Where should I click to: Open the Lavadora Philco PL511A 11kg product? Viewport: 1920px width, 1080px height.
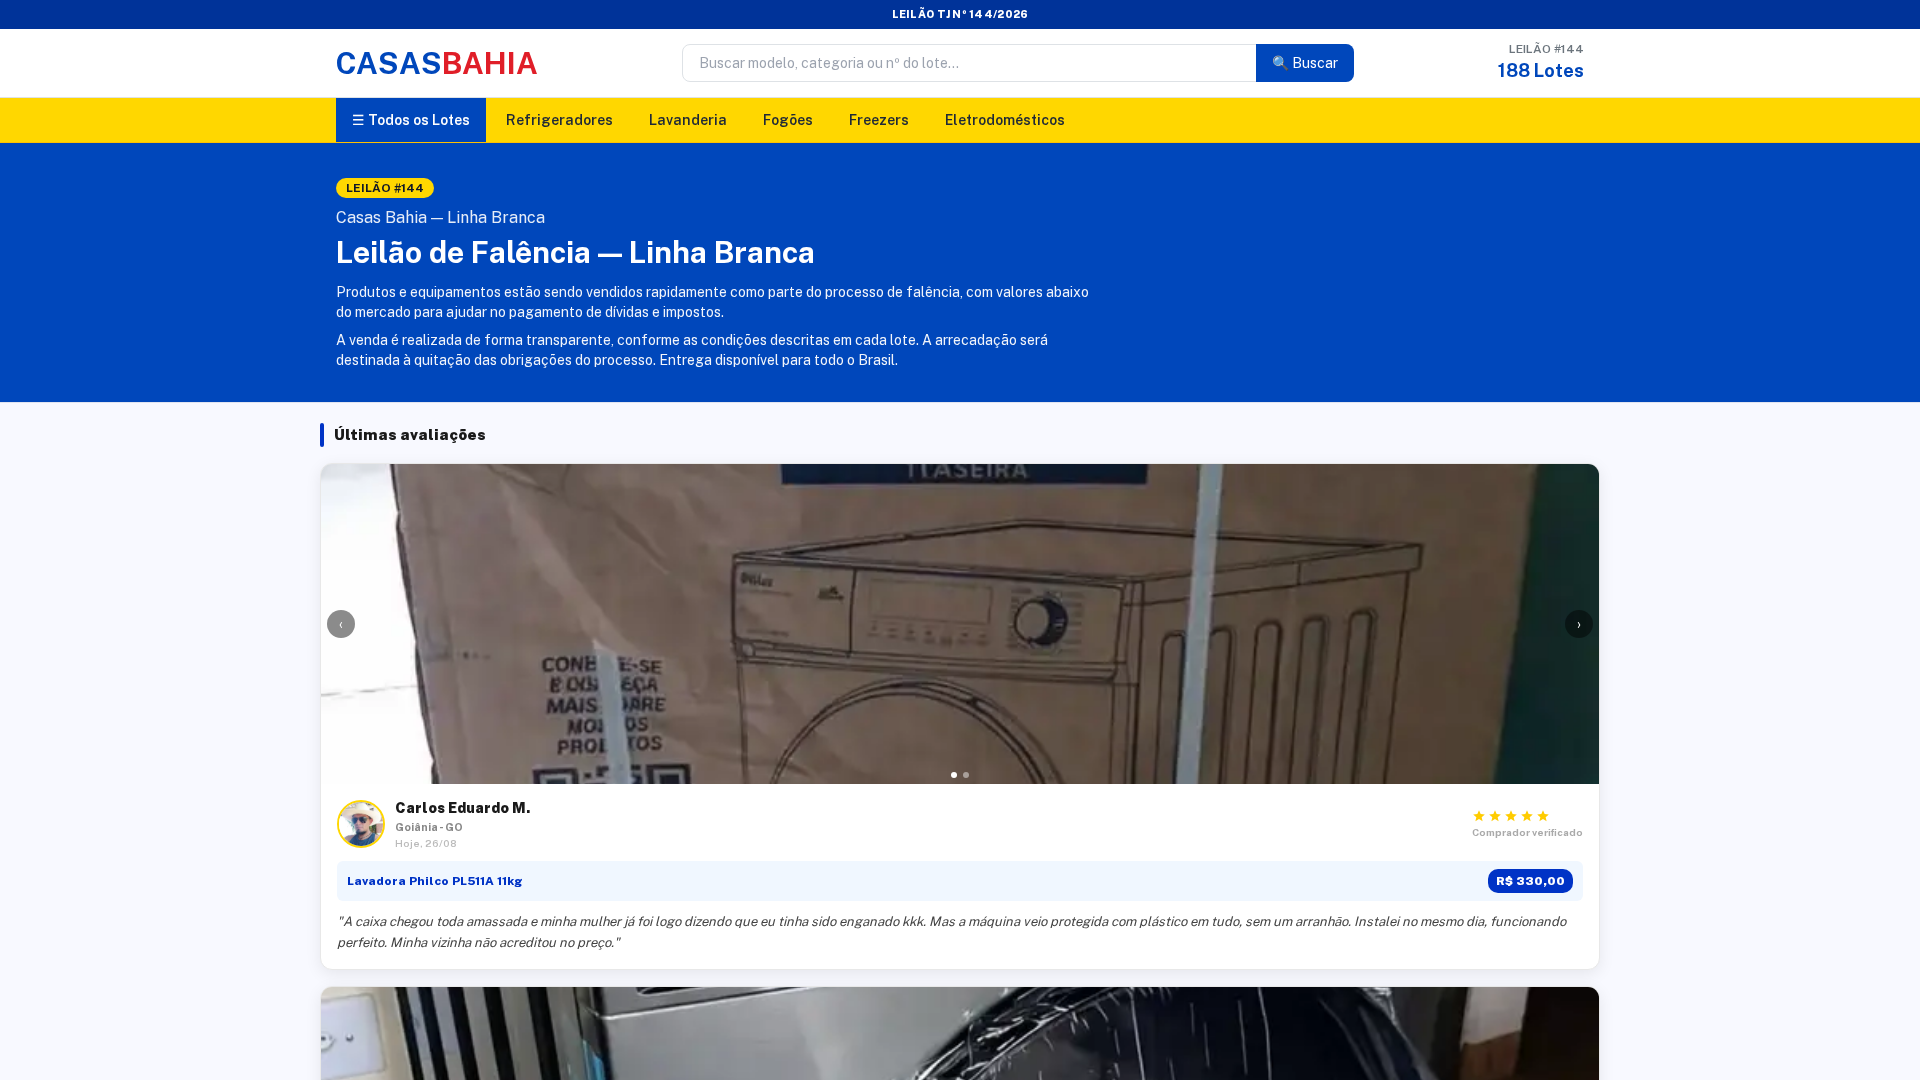tap(435, 881)
